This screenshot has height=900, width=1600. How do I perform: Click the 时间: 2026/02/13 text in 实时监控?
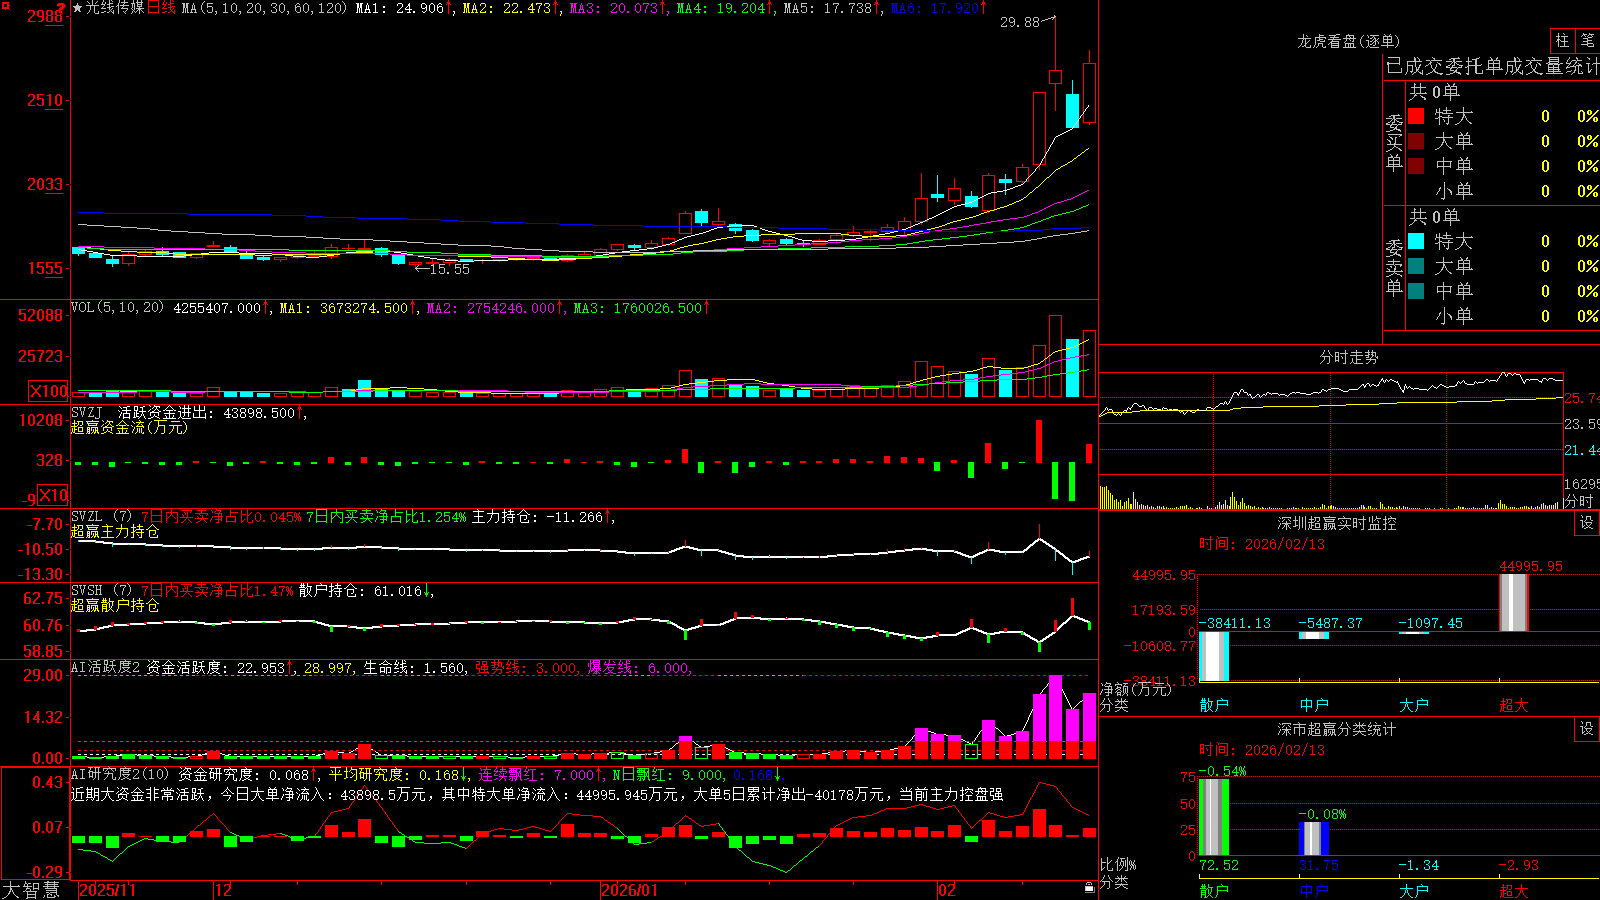[1262, 544]
